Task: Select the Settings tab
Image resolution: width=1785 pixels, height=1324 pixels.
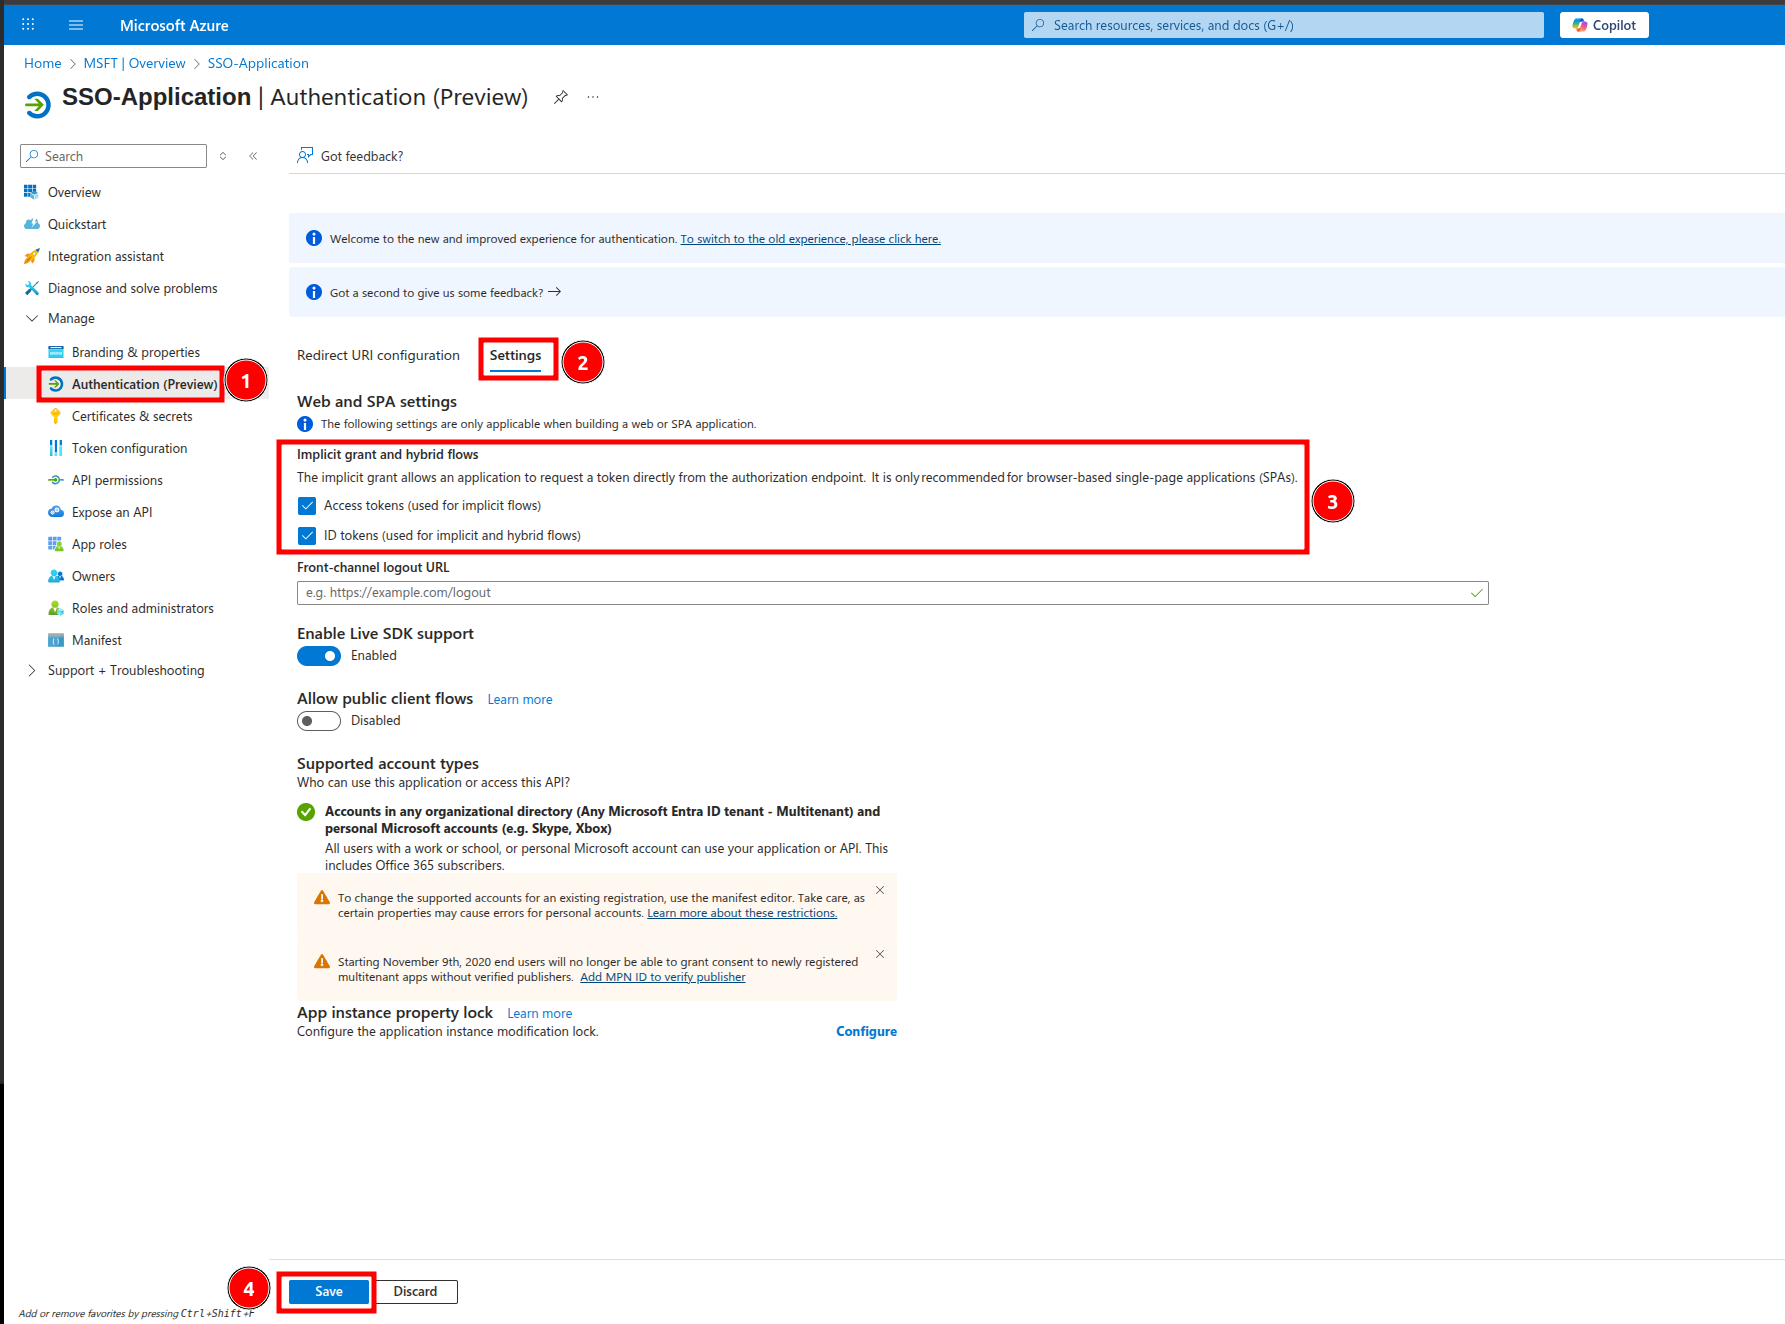Action: pyautogui.click(x=515, y=356)
